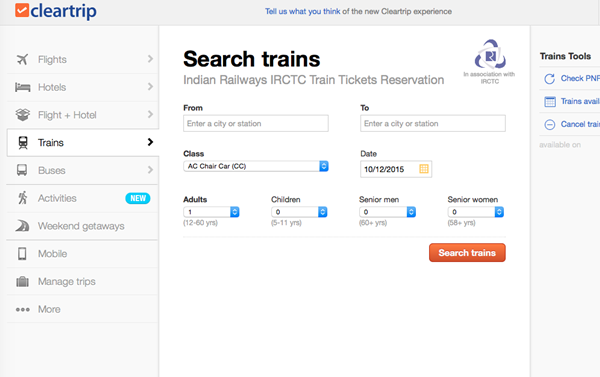Click the More three-dots icon
The height and width of the screenshot is (377, 600).
pos(23,309)
